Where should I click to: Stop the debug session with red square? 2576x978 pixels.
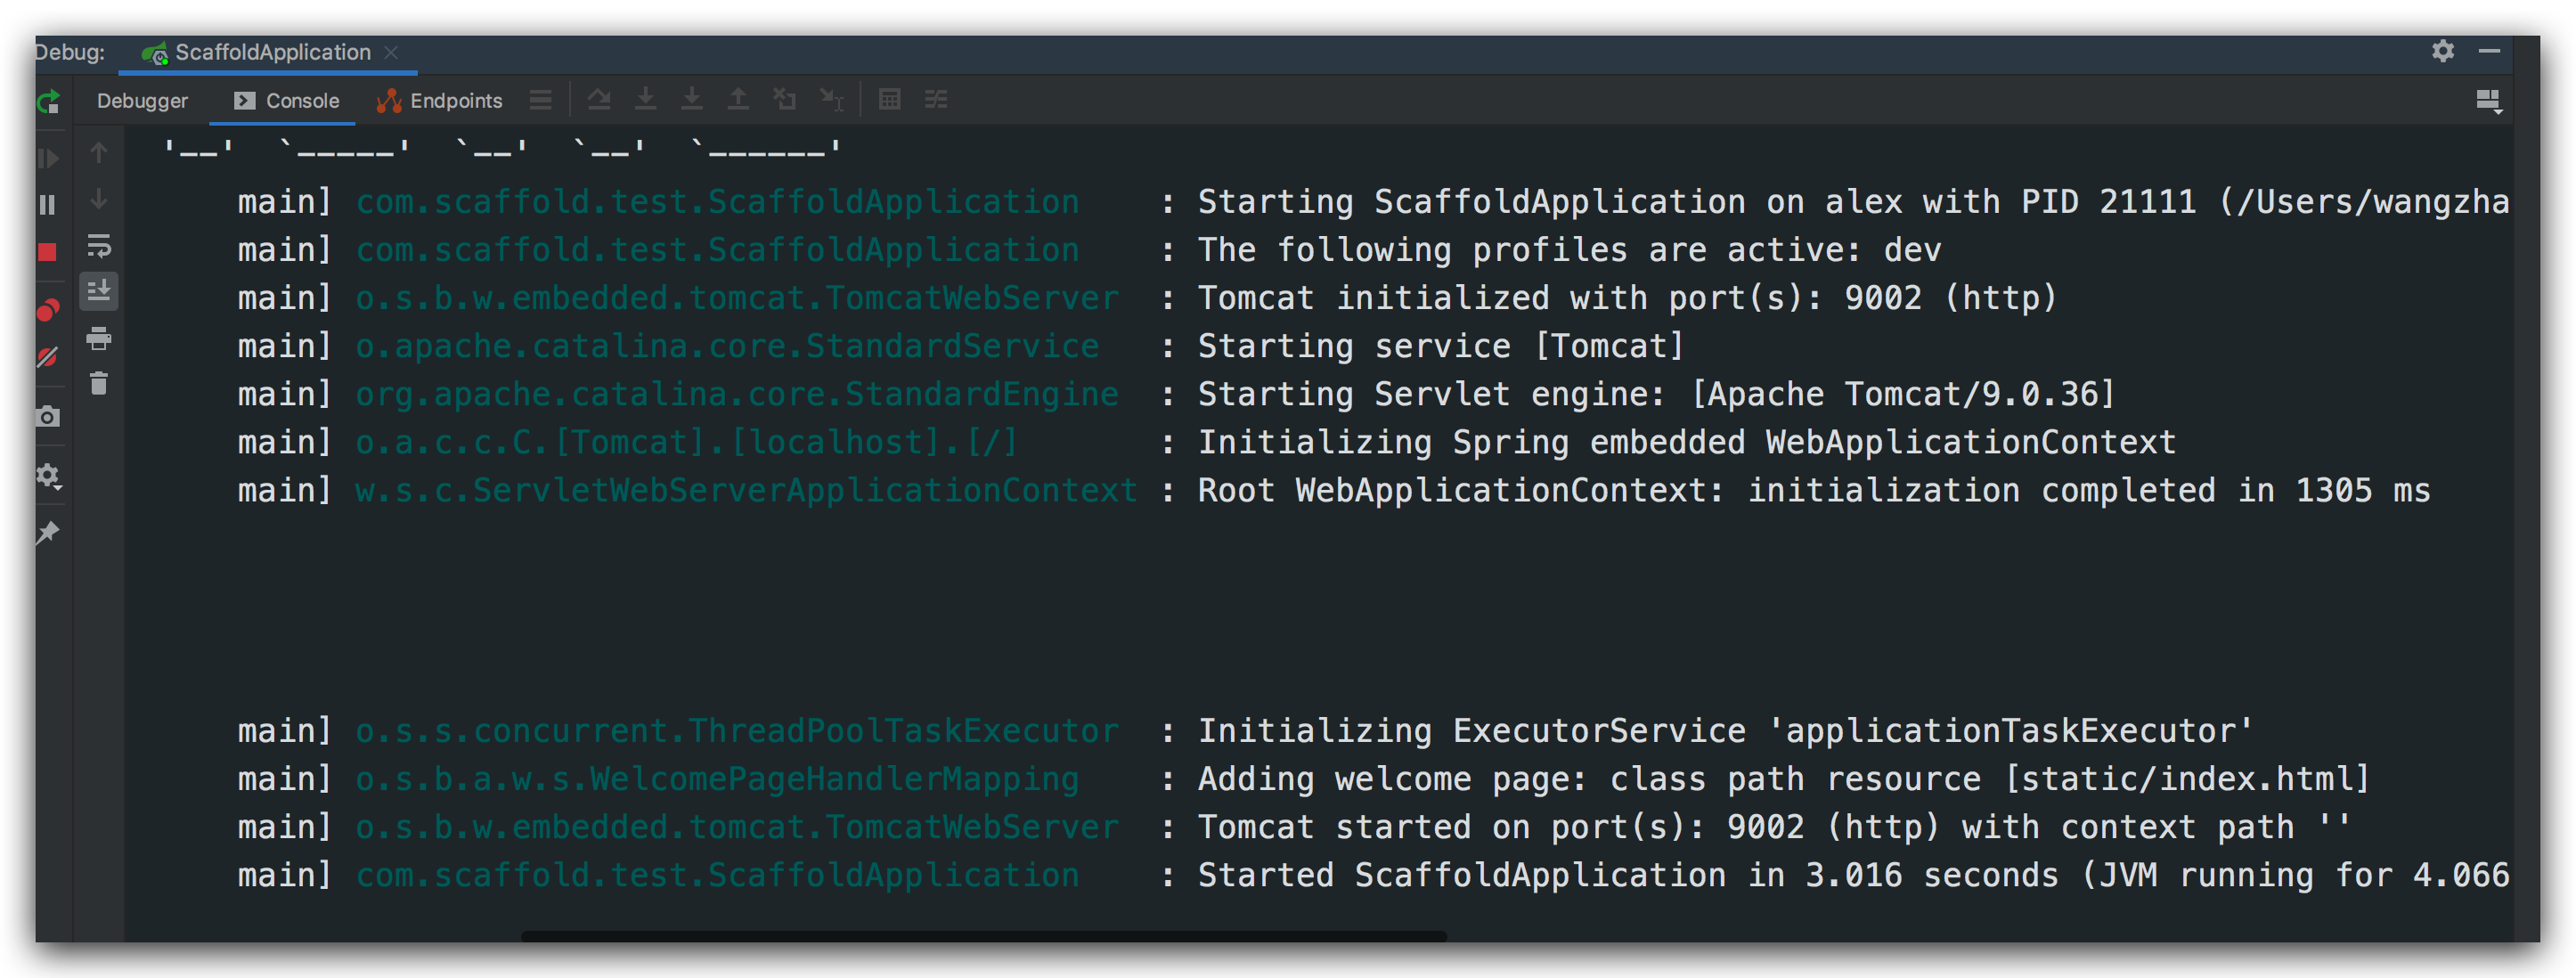tap(47, 252)
